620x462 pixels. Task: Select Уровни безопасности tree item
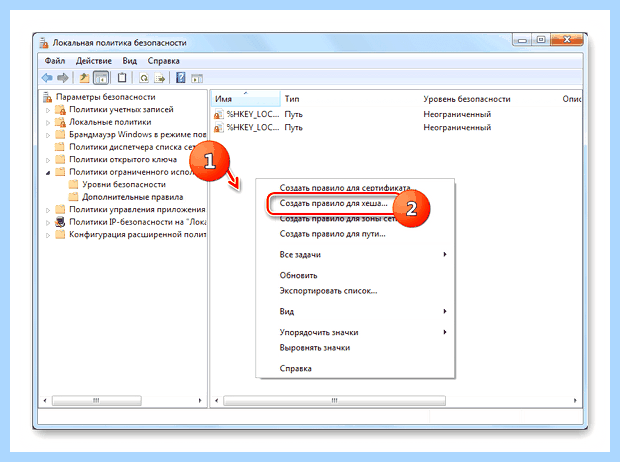pyautogui.click(x=124, y=184)
